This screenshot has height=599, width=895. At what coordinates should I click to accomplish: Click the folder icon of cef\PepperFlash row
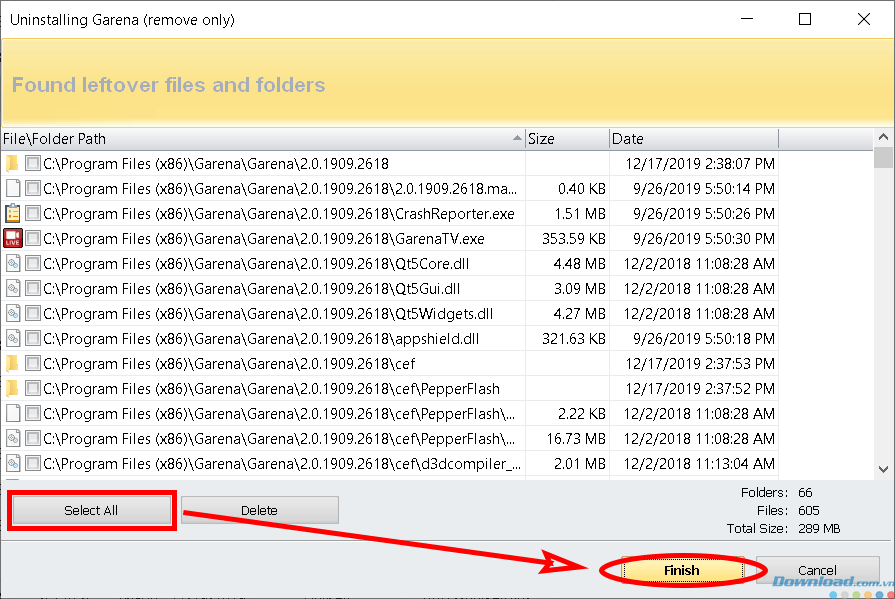(12, 389)
